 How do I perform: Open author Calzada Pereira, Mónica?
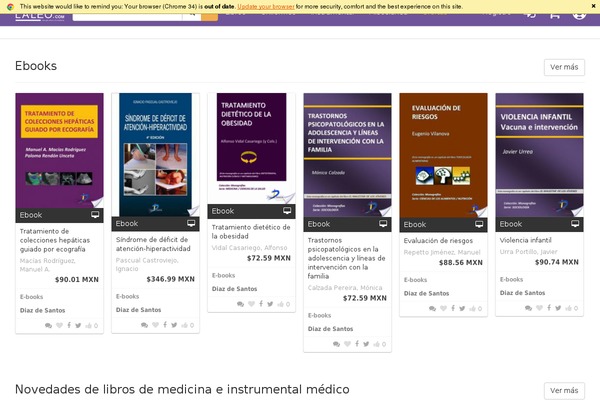click(345, 288)
